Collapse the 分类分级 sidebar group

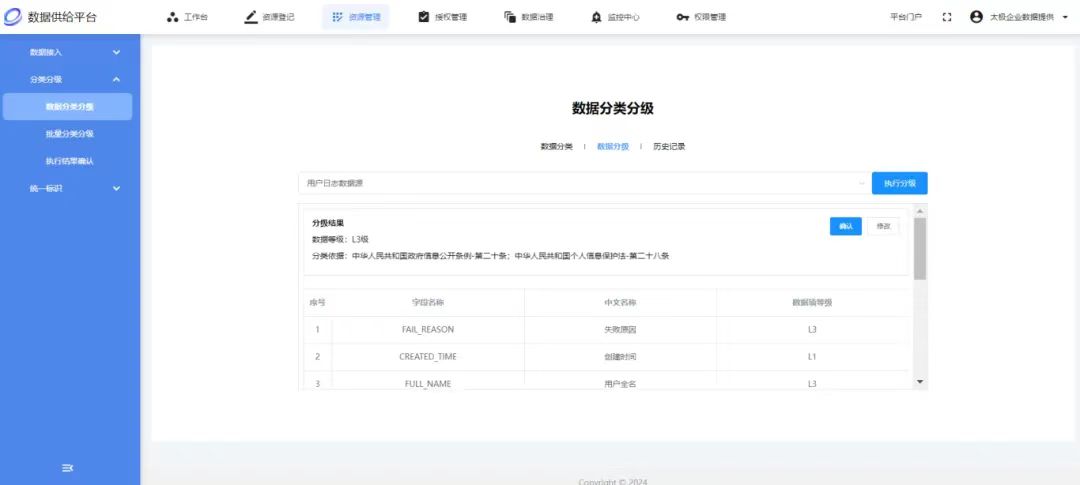pyautogui.click(x=68, y=79)
